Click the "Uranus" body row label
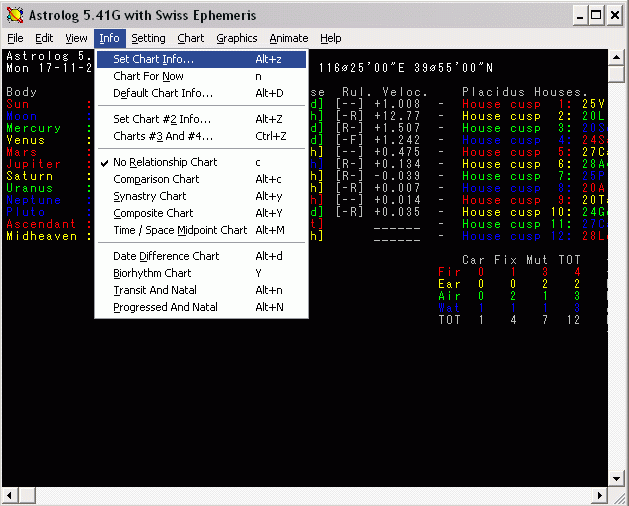 tap(30, 188)
